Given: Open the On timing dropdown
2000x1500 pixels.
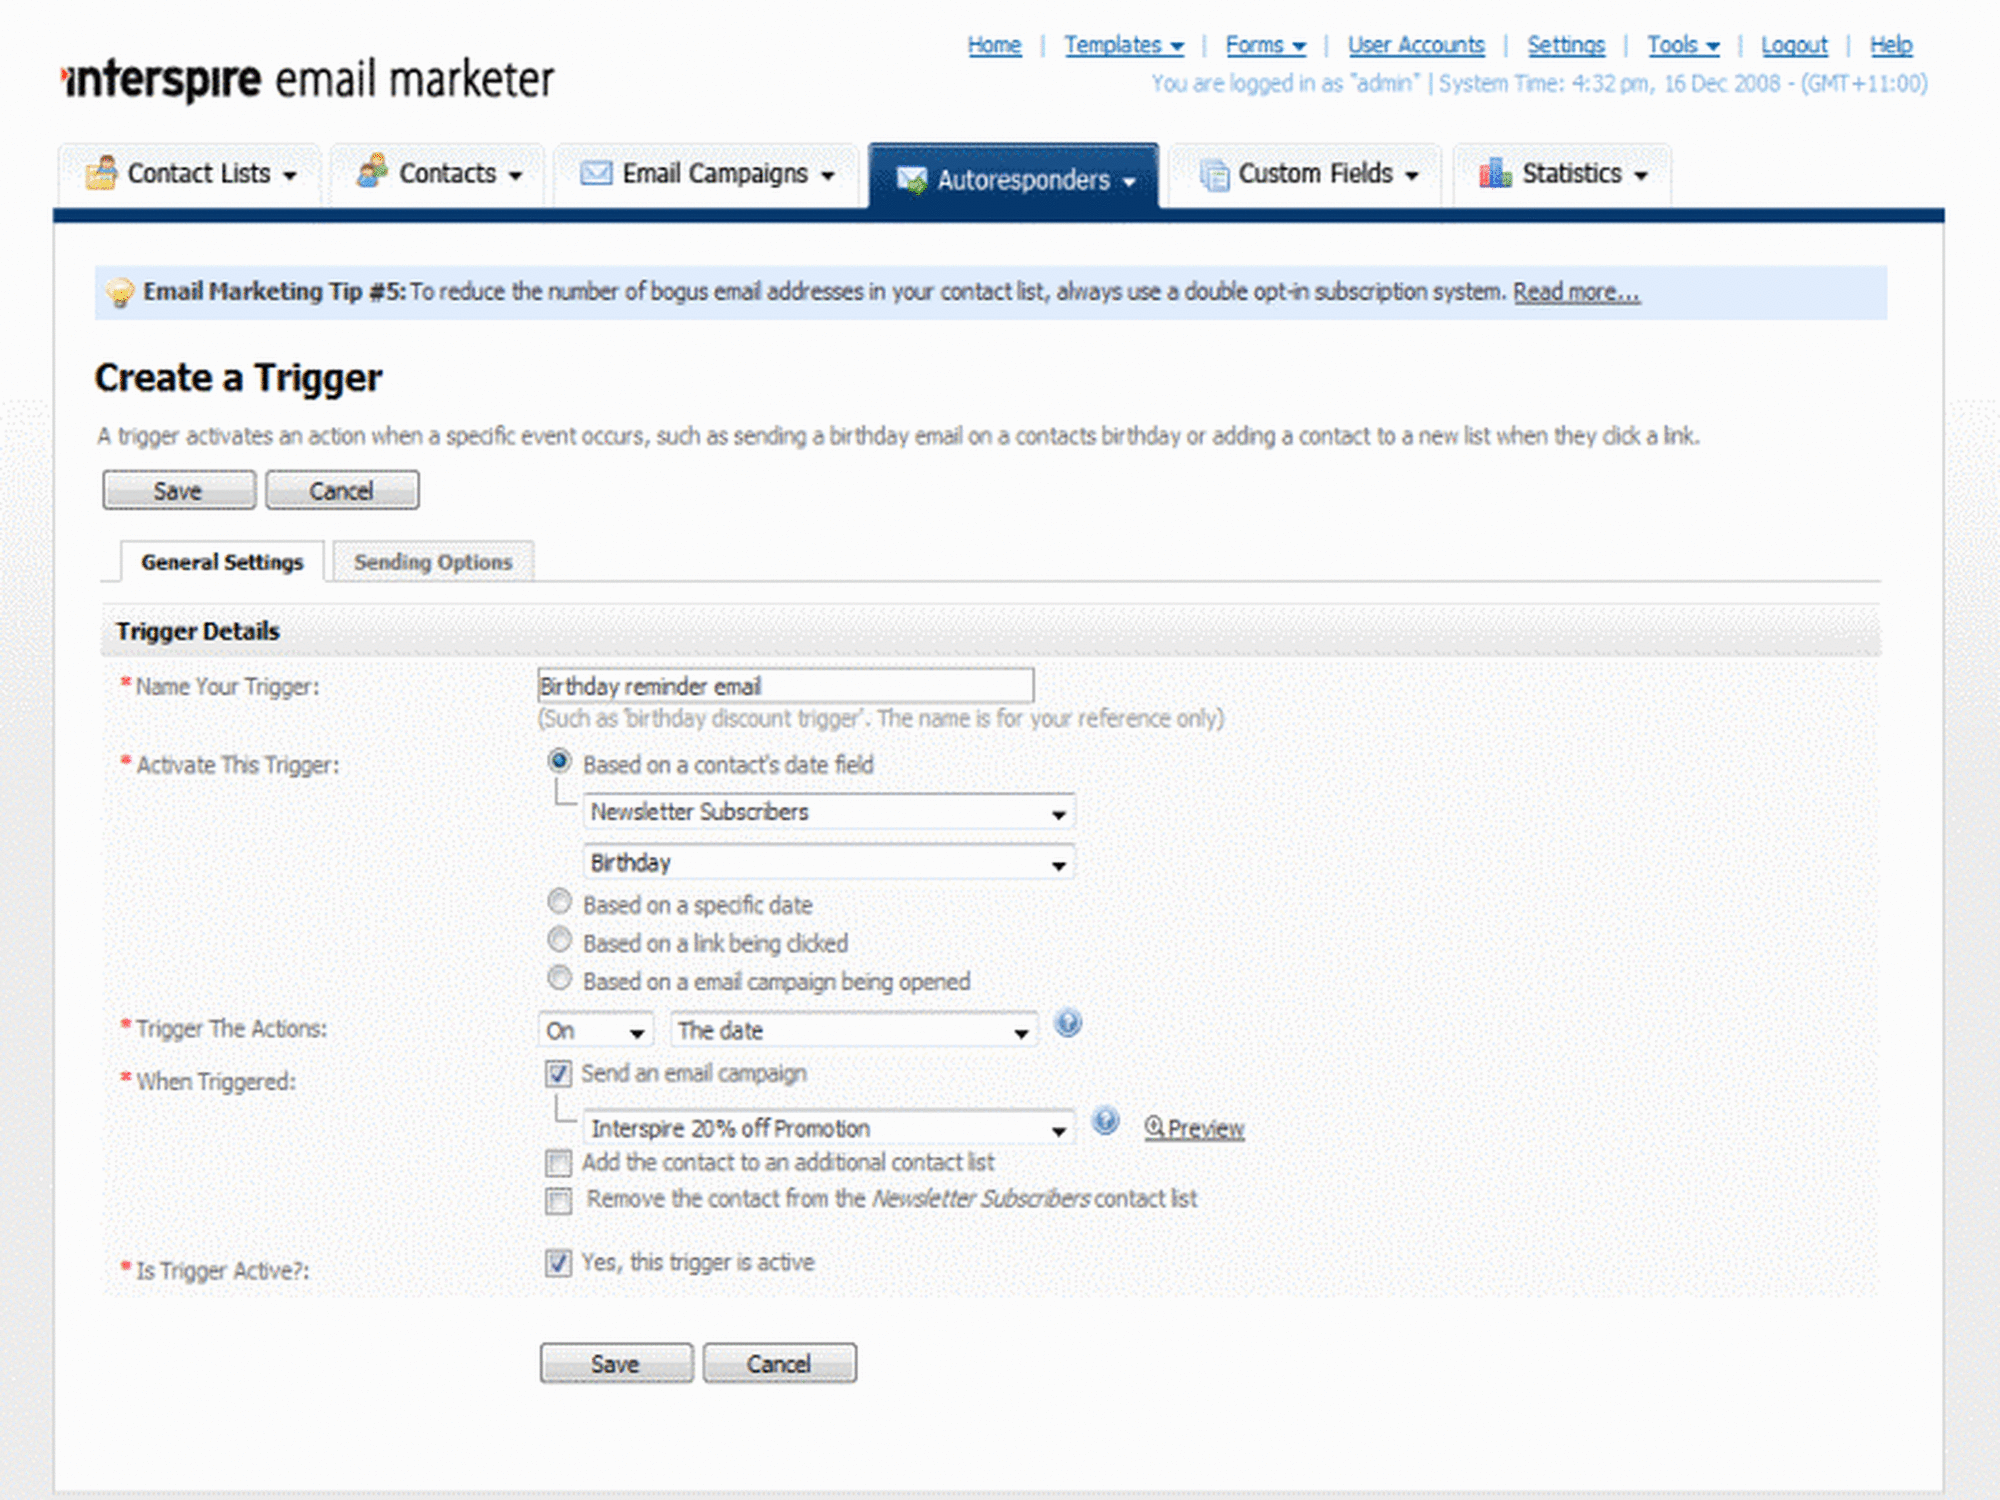Looking at the screenshot, I should click(596, 1030).
